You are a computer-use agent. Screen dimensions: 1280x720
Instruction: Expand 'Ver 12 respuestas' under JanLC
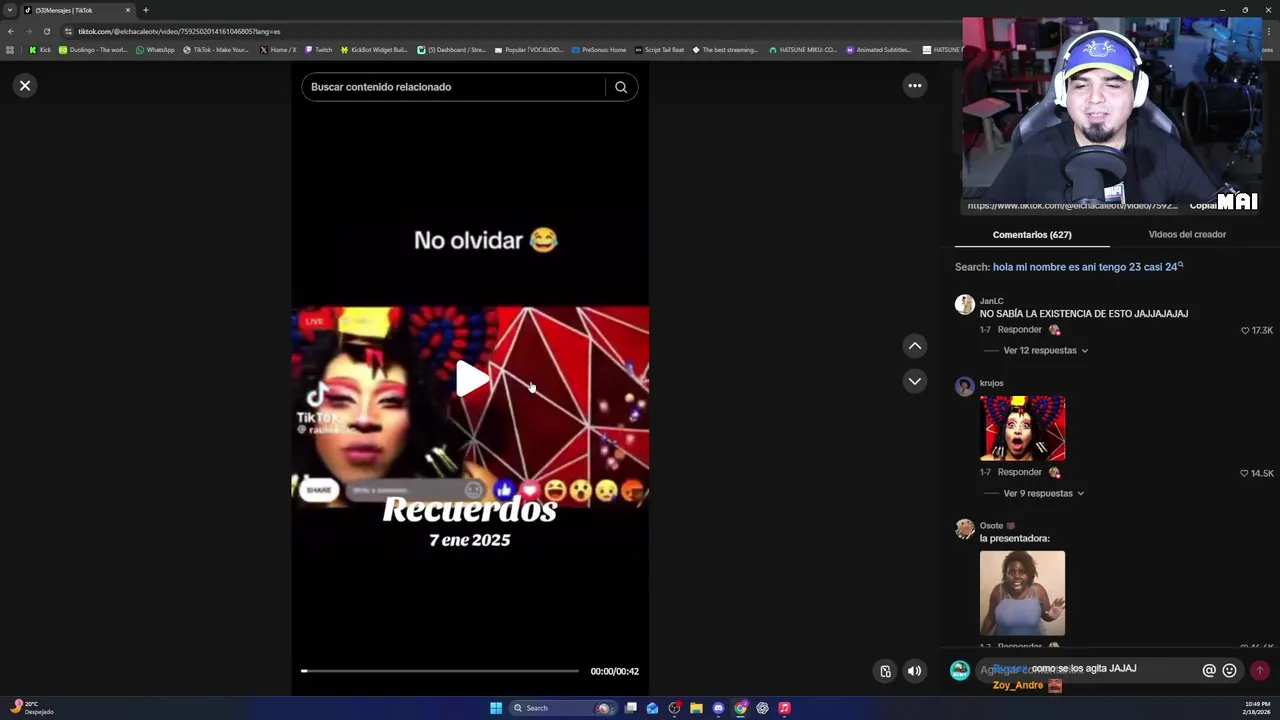pyautogui.click(x=1045, y=351)
